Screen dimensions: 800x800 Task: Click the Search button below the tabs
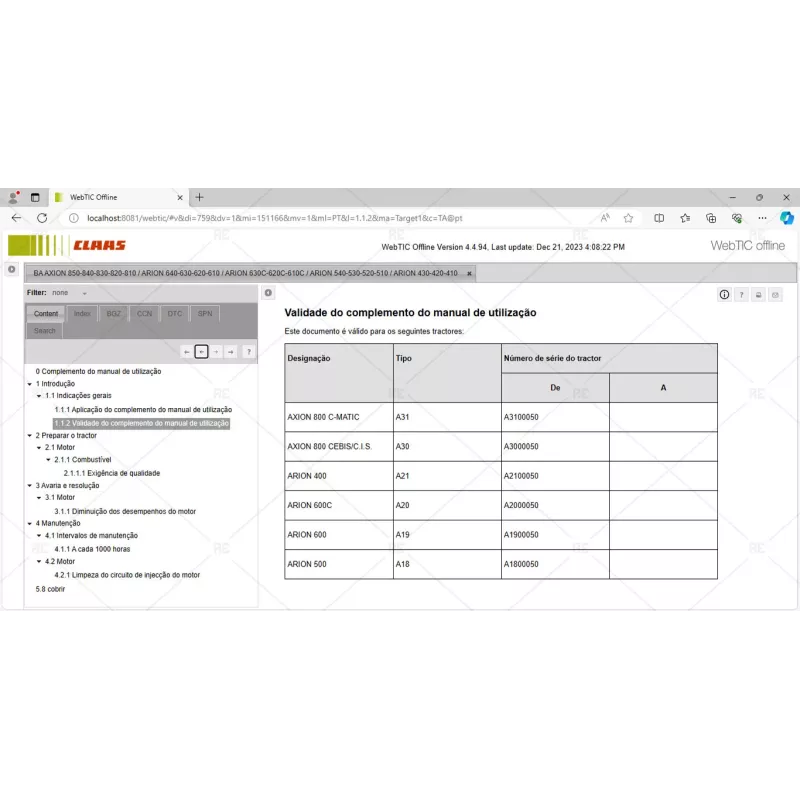44,330
